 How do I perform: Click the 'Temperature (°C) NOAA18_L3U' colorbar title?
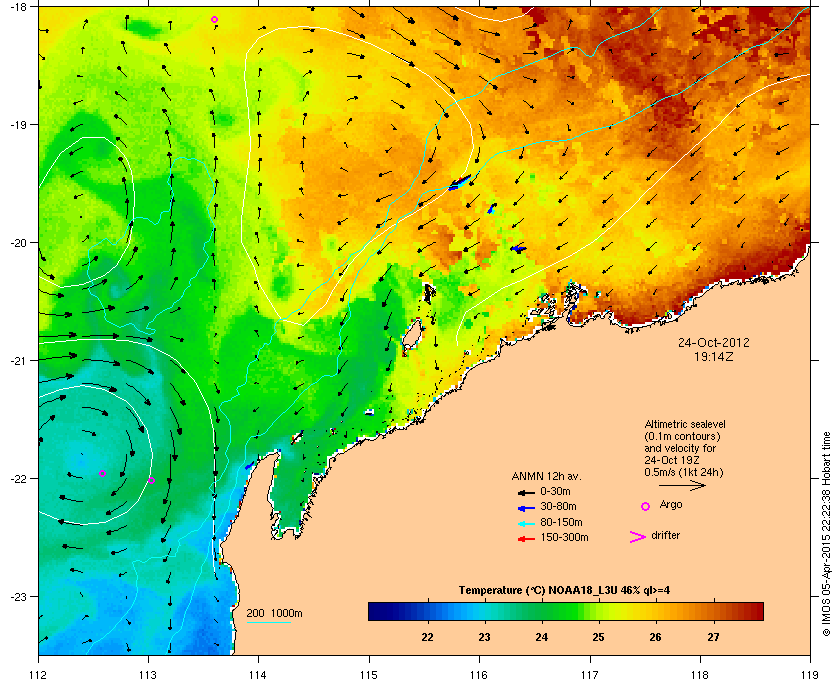click(x=564, y=591)
